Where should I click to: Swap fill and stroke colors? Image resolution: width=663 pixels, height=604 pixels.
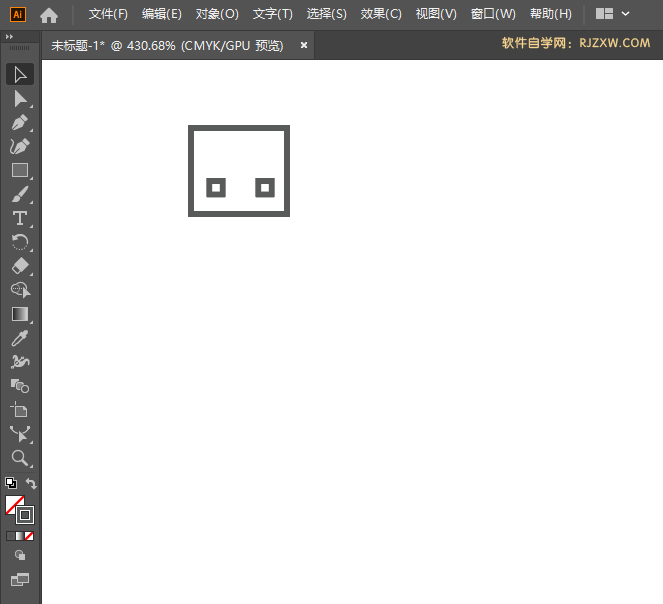coord(31,483)
